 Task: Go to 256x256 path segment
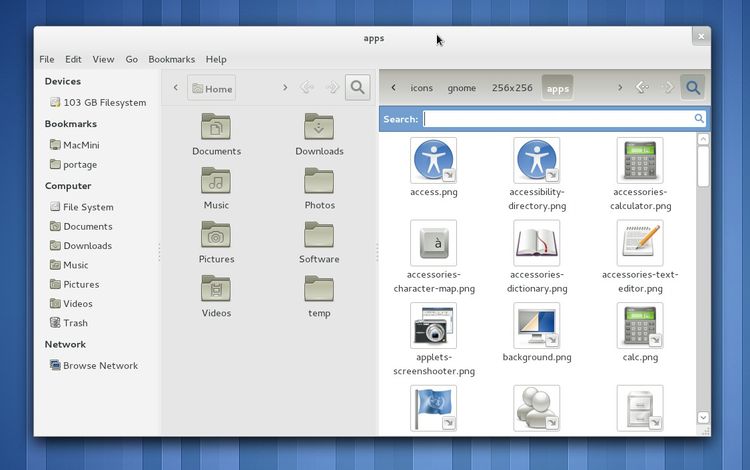(511, 88)
